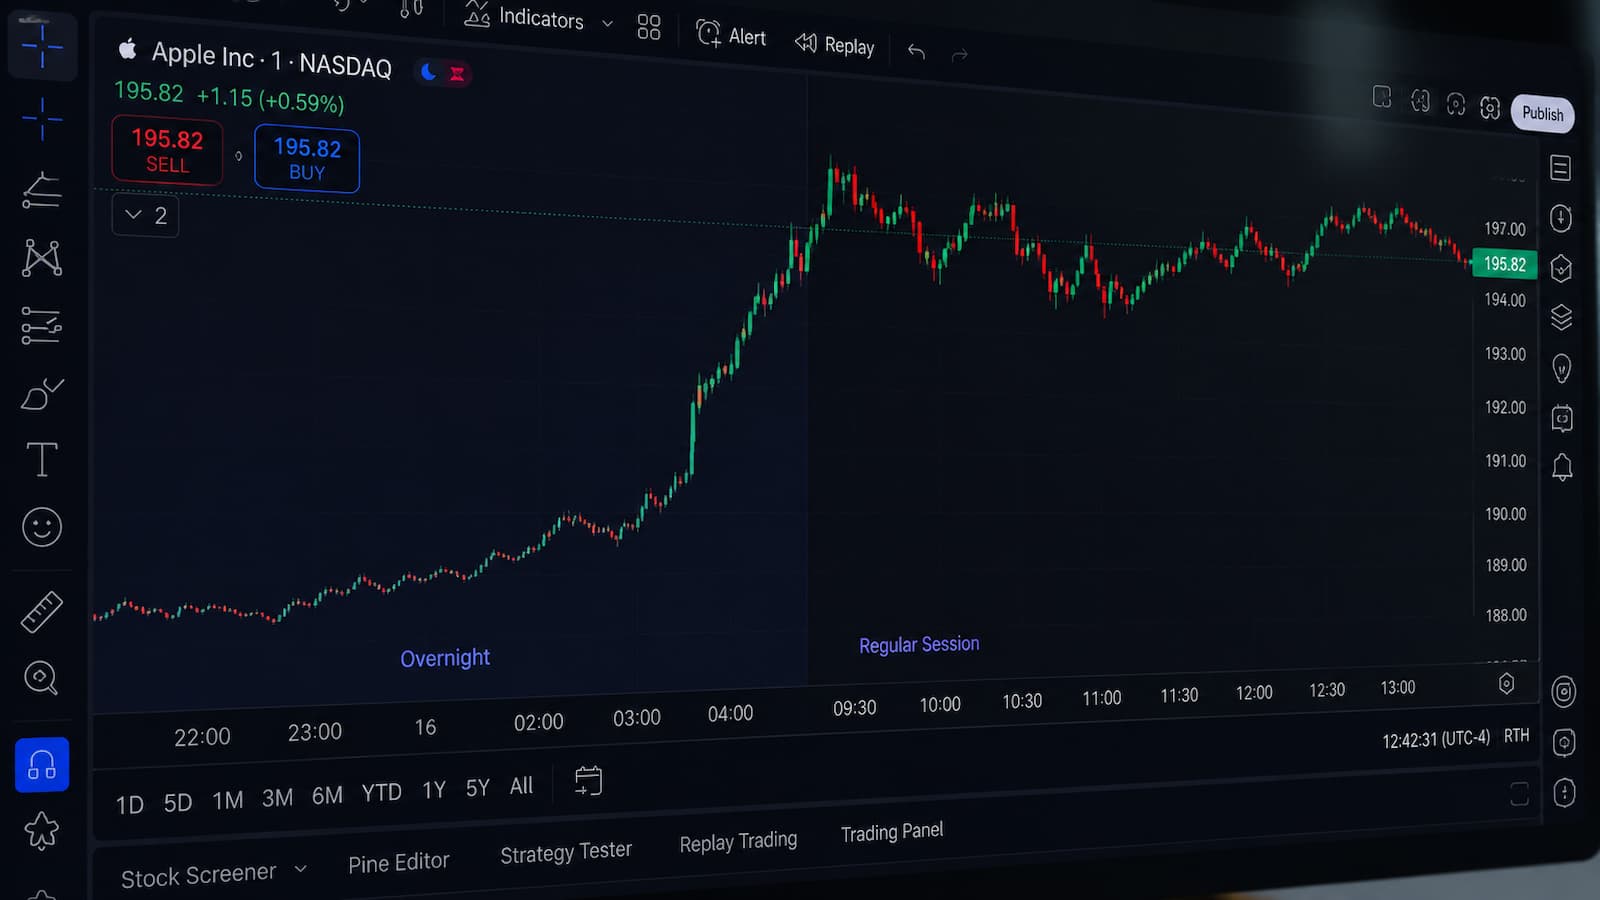Select the All time range
1600x900 pixels.
521,786
